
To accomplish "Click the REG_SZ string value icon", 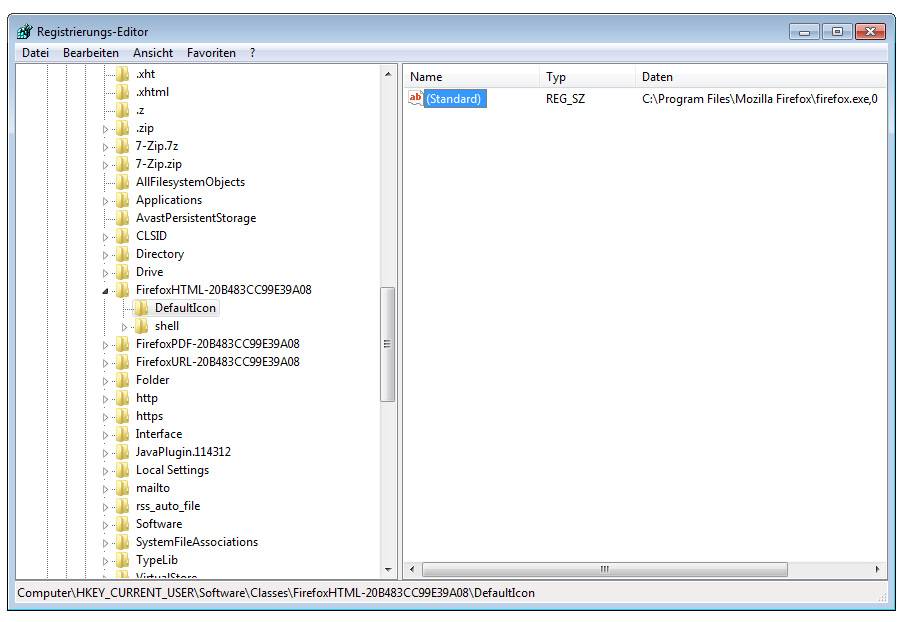I will [416, 98].
